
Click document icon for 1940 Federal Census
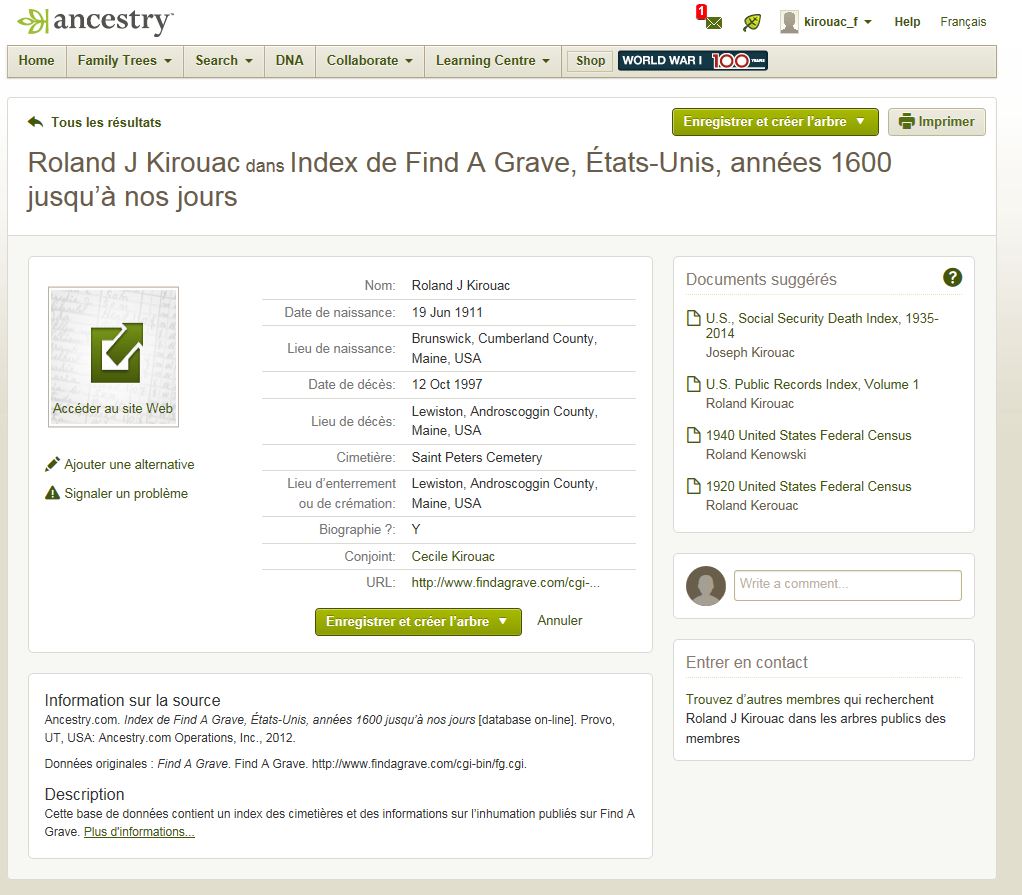[x=694, y=435]
